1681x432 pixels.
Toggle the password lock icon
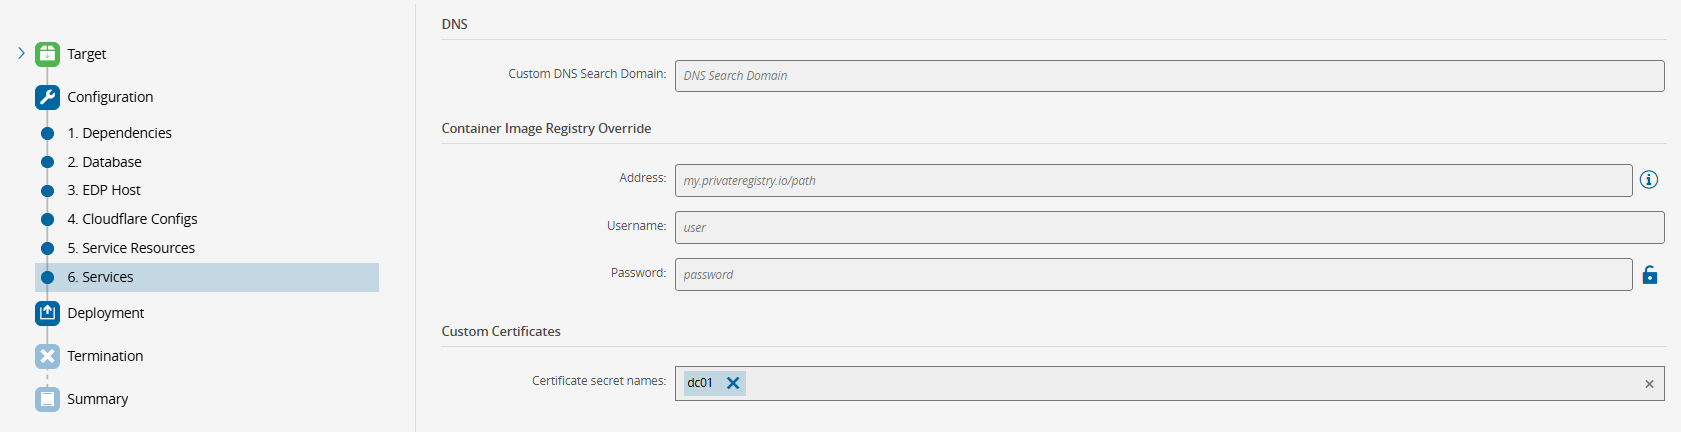coord(1650,274)
